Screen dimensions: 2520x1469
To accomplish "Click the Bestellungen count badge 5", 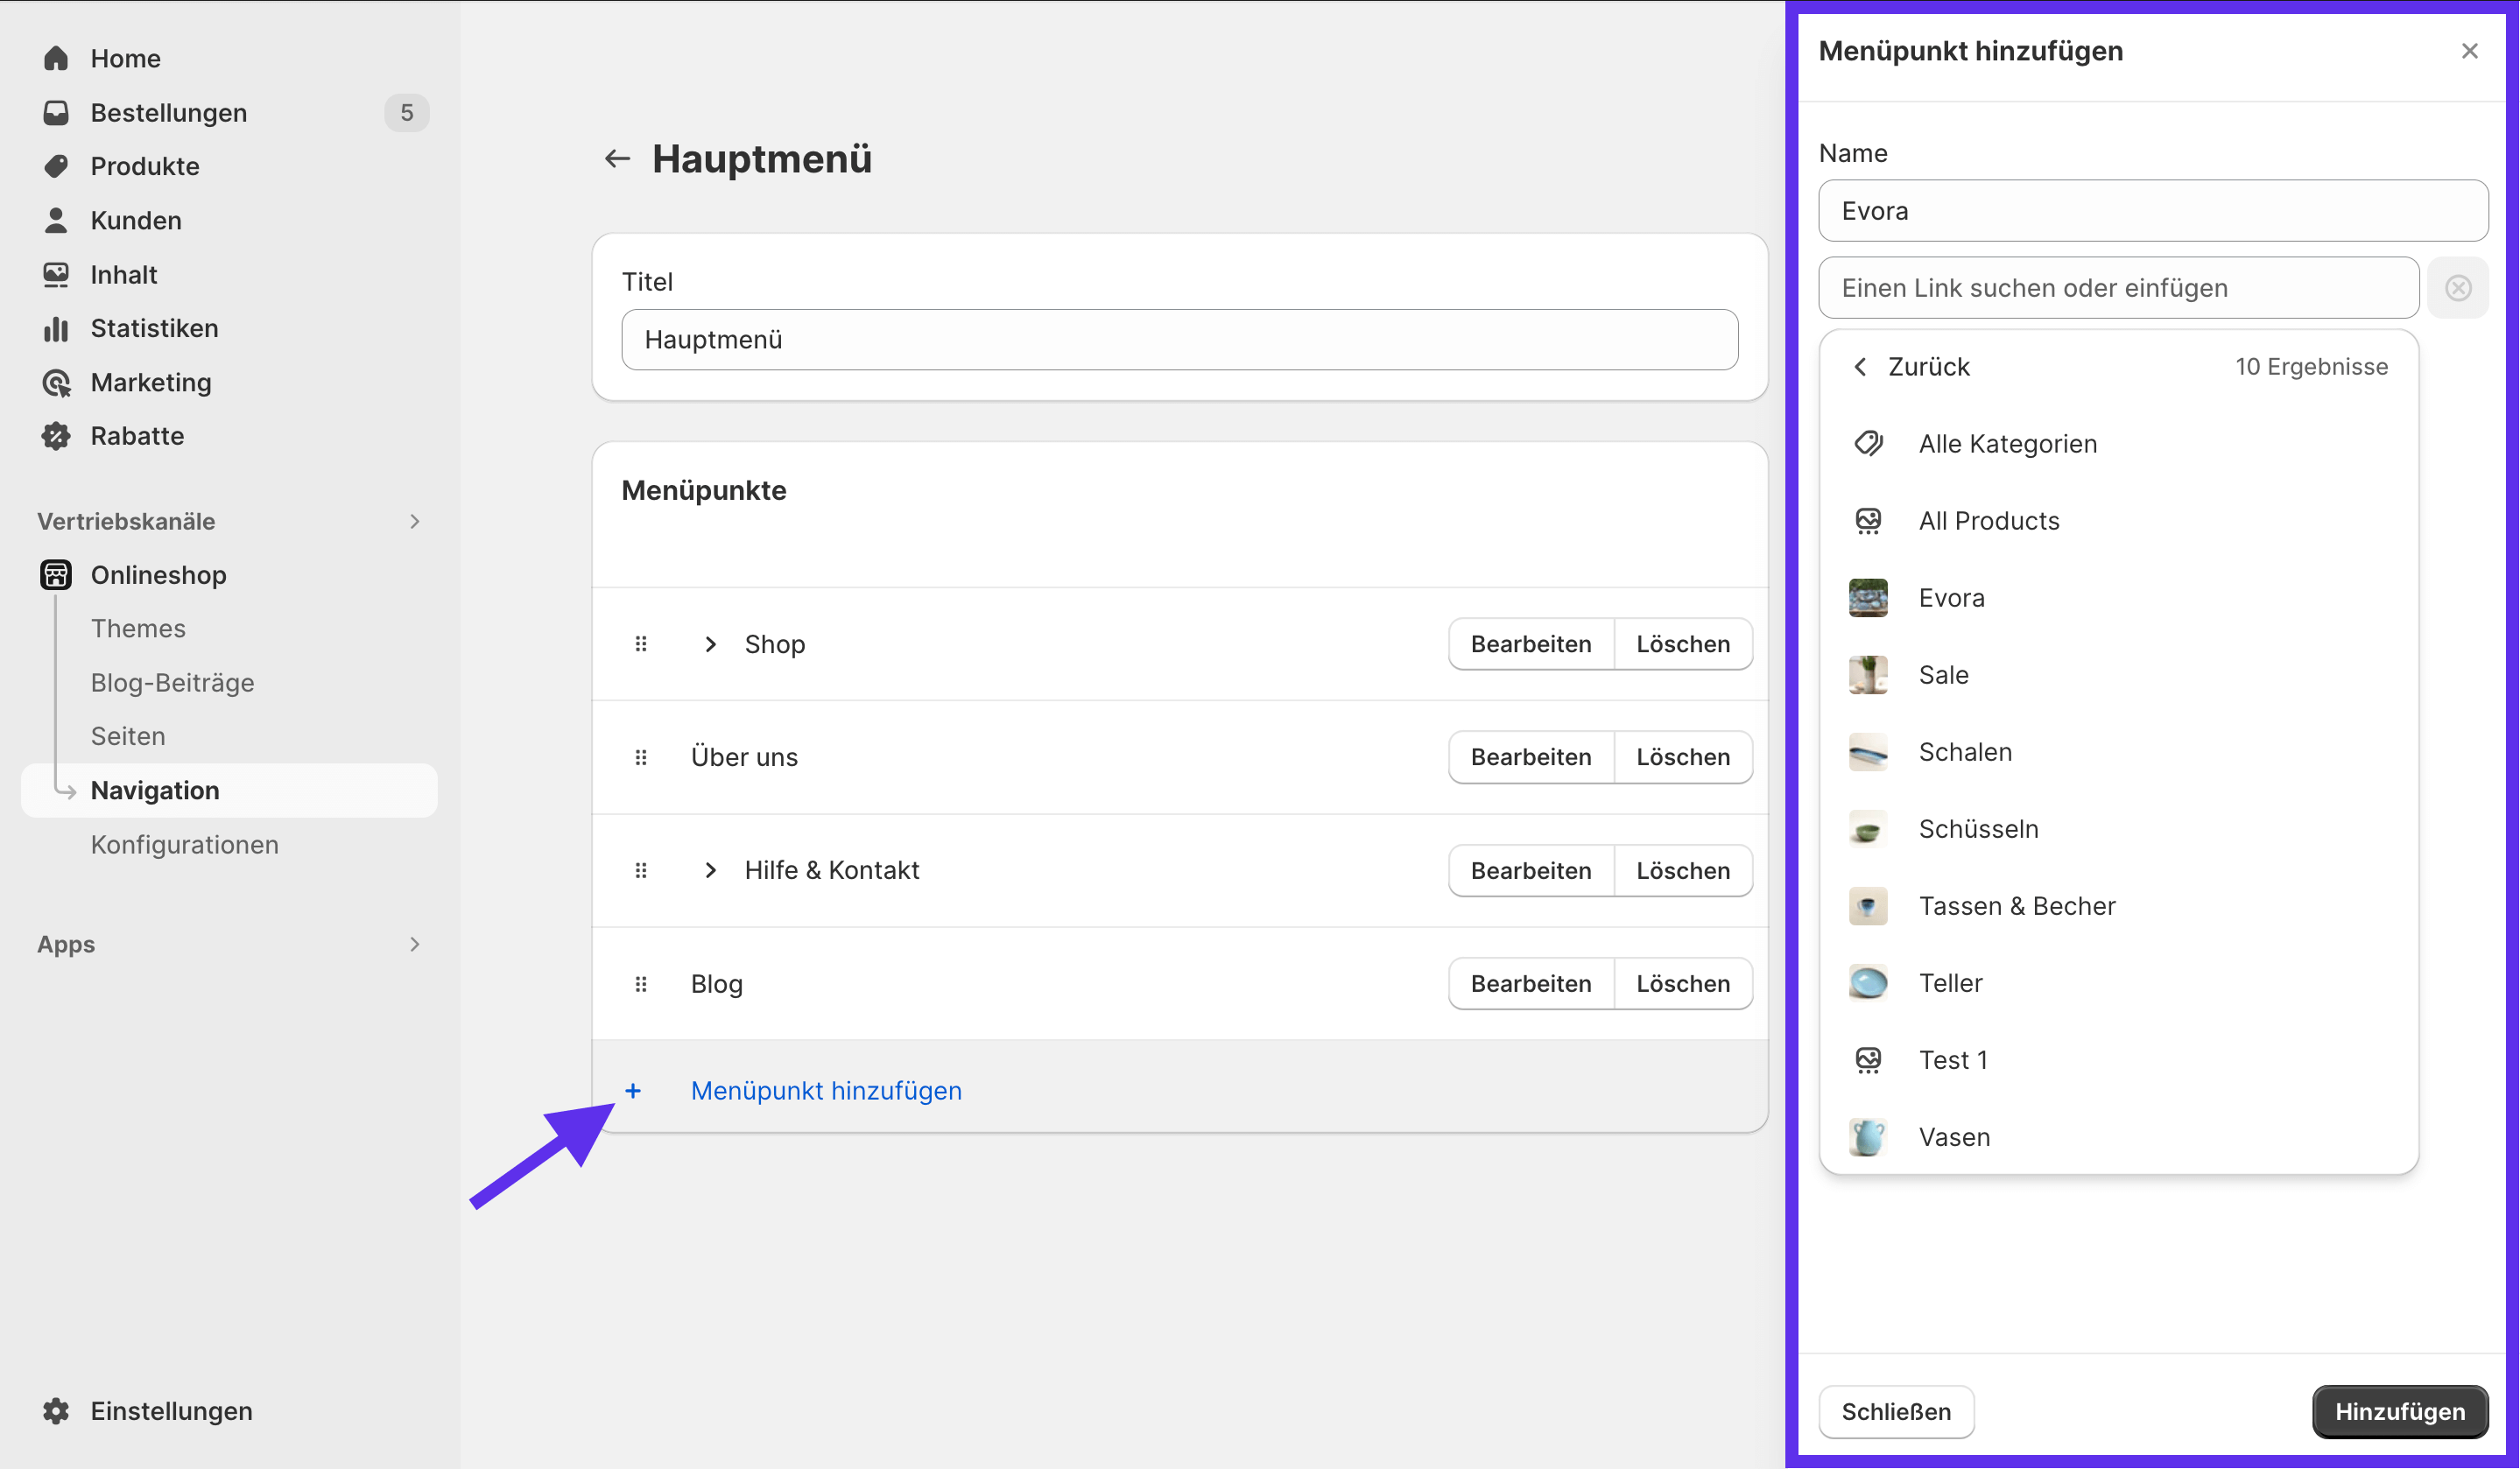I will tap(406, 112).
